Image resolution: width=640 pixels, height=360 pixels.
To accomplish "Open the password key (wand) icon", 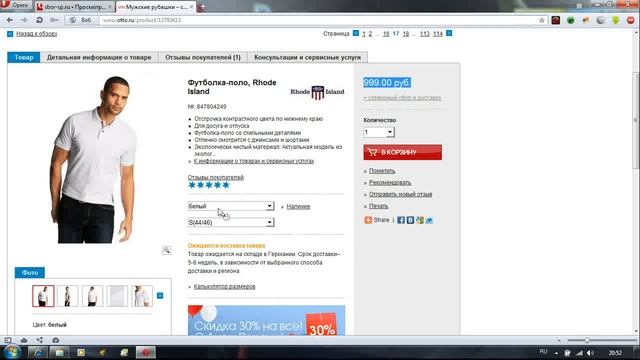I will coord(54,20).
